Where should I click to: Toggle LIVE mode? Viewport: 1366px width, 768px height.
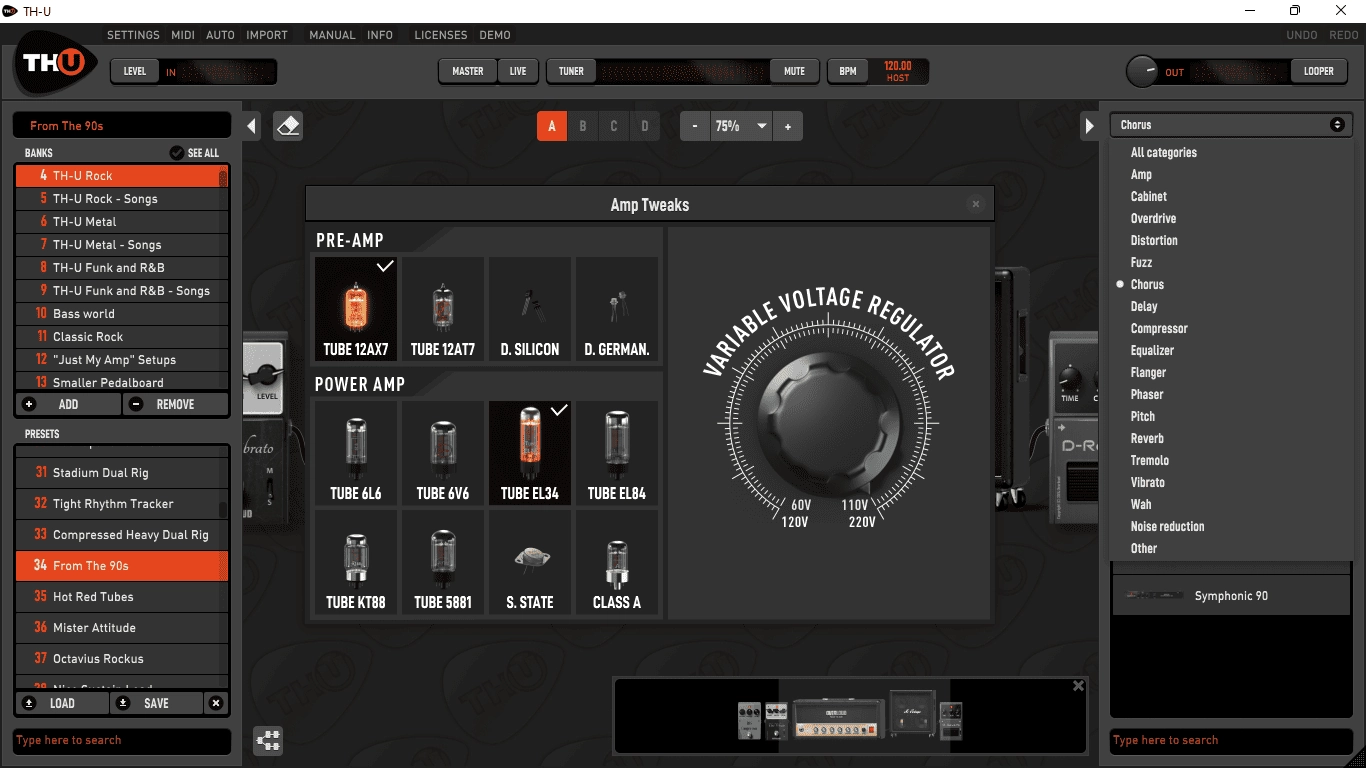point(518,71)
